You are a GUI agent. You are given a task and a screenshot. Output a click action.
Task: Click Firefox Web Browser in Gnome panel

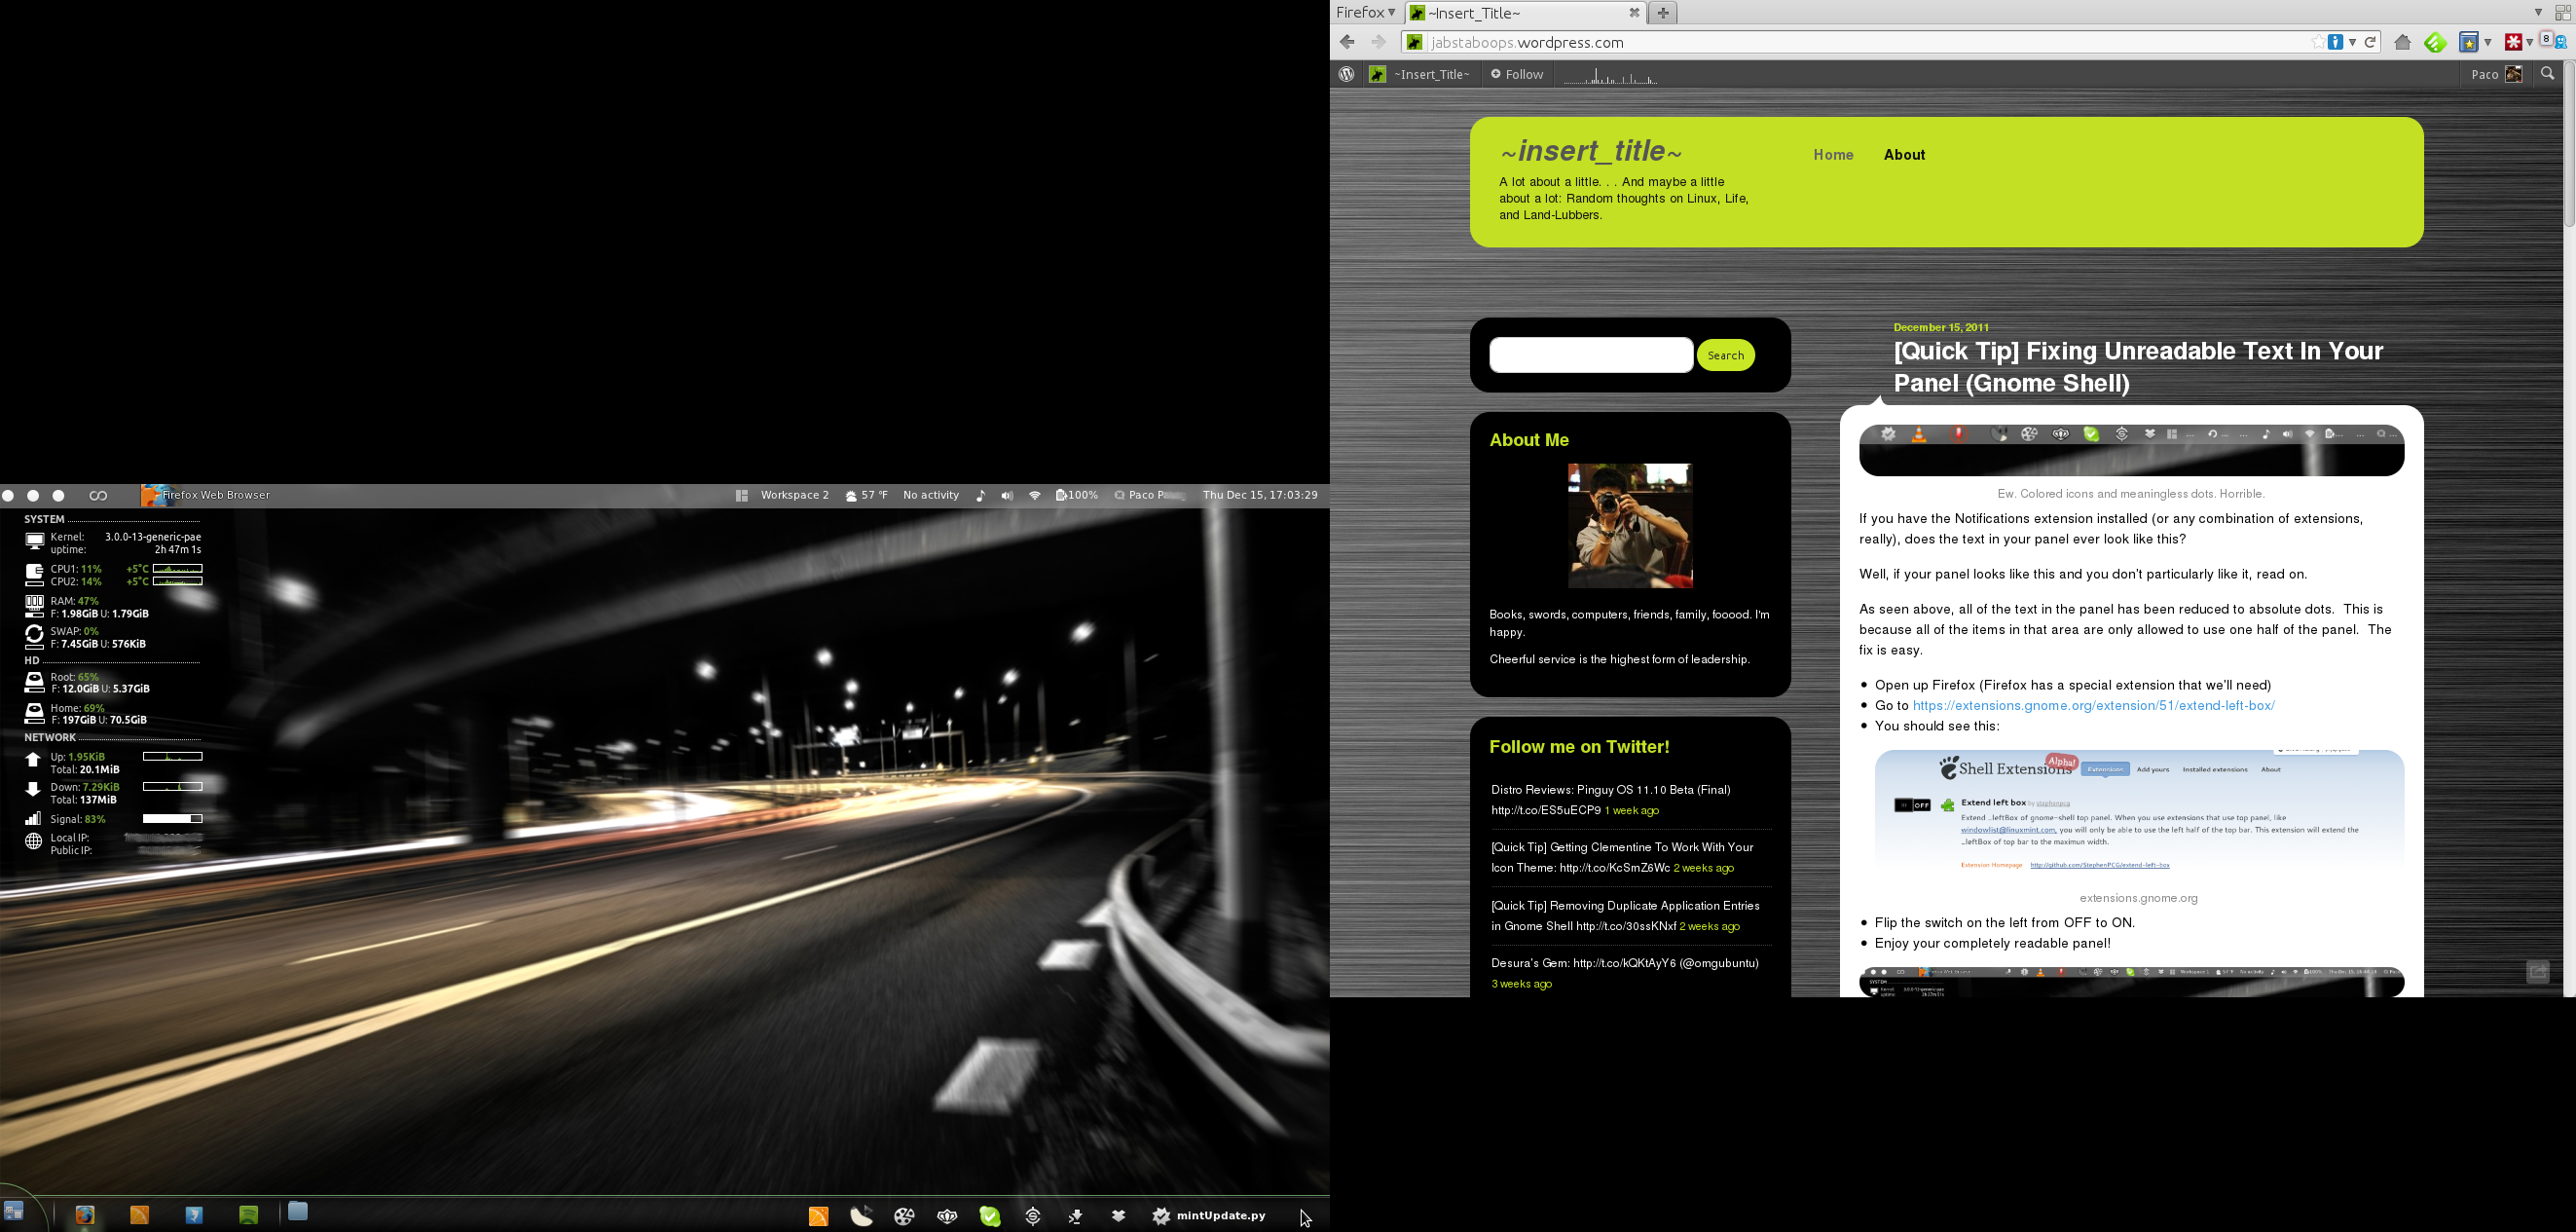207,495
